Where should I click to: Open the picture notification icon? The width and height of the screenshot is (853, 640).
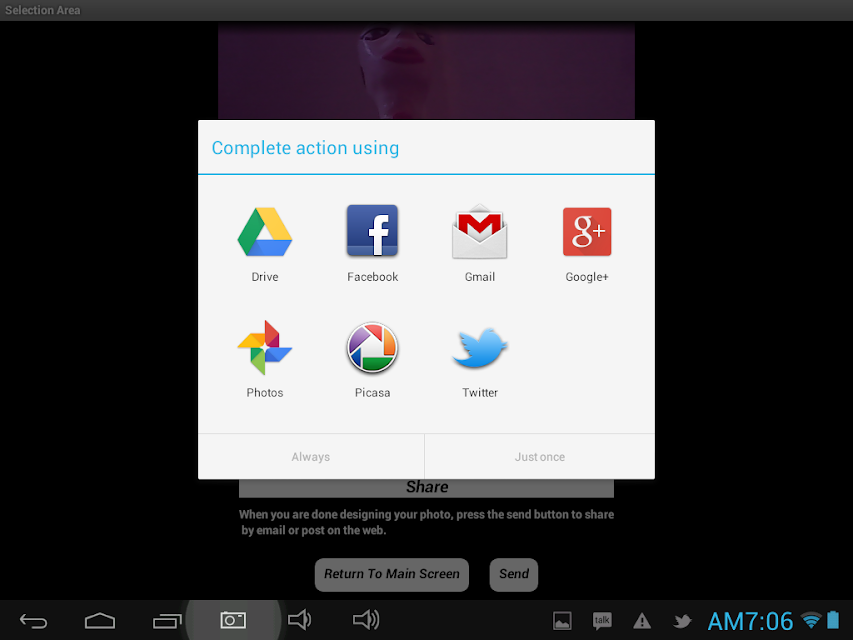562,621
